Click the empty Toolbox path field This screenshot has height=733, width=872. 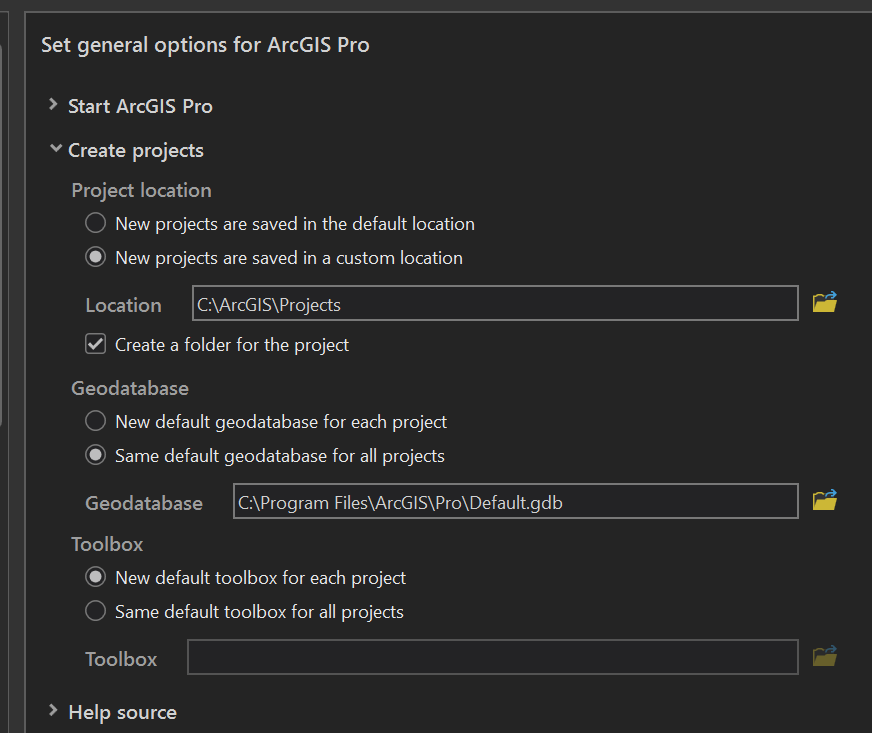click(x=492, y=658)
